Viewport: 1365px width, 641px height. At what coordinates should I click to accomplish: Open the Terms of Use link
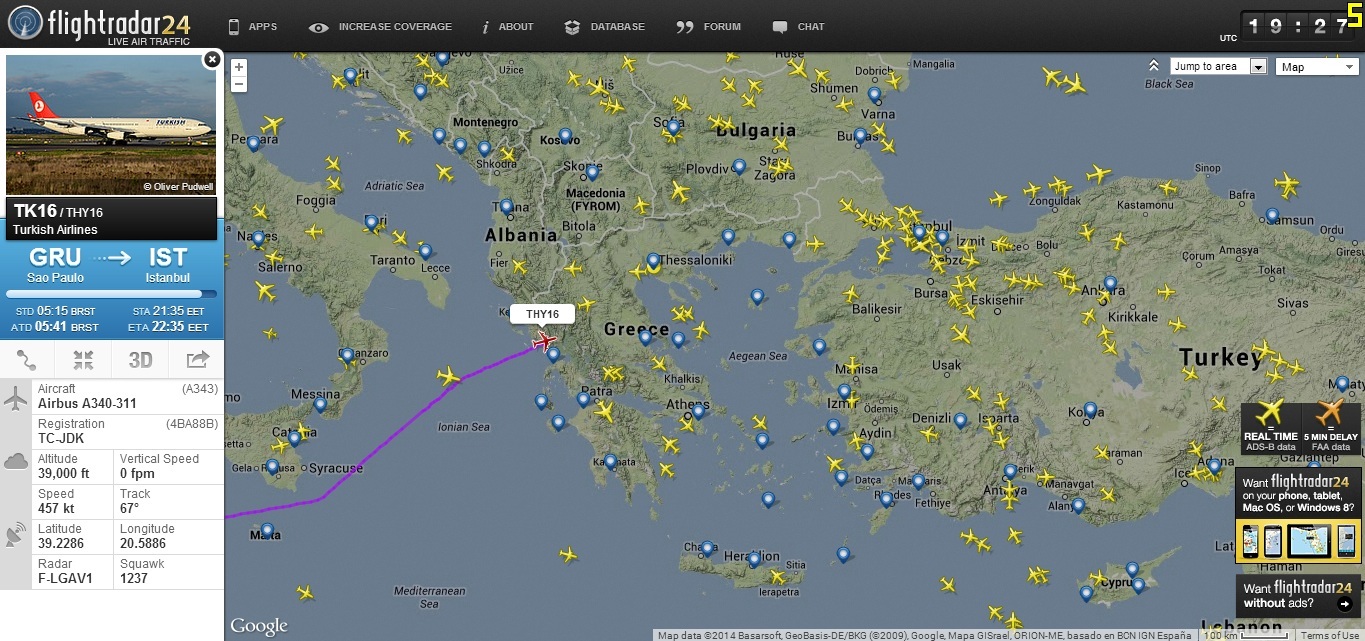1329,635
